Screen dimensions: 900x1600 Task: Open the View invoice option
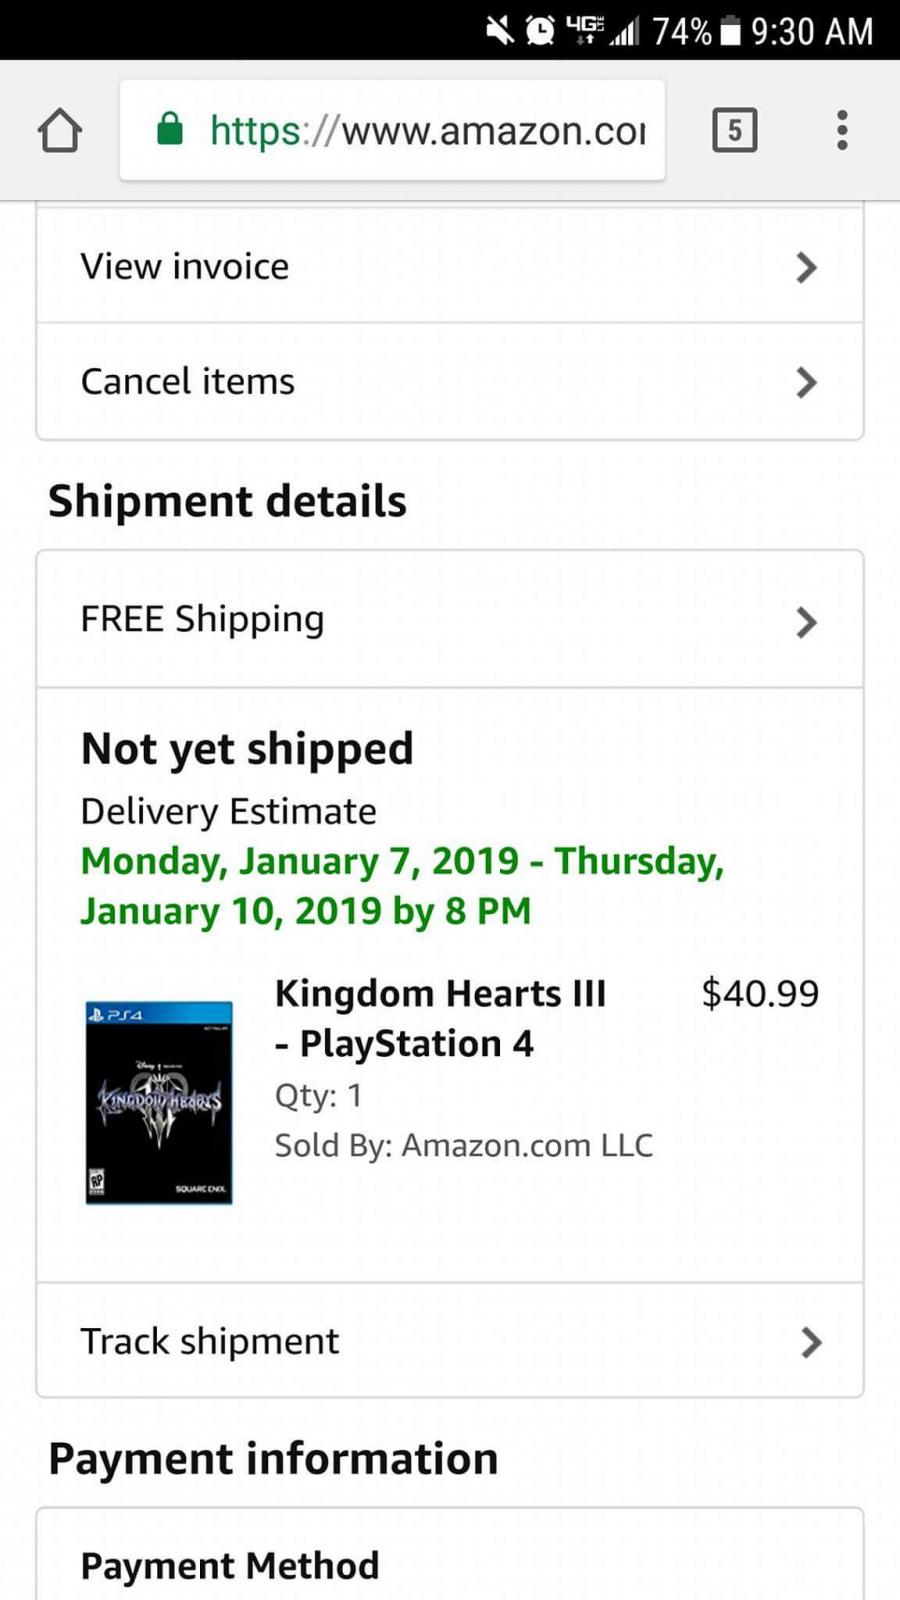point(185,267)
